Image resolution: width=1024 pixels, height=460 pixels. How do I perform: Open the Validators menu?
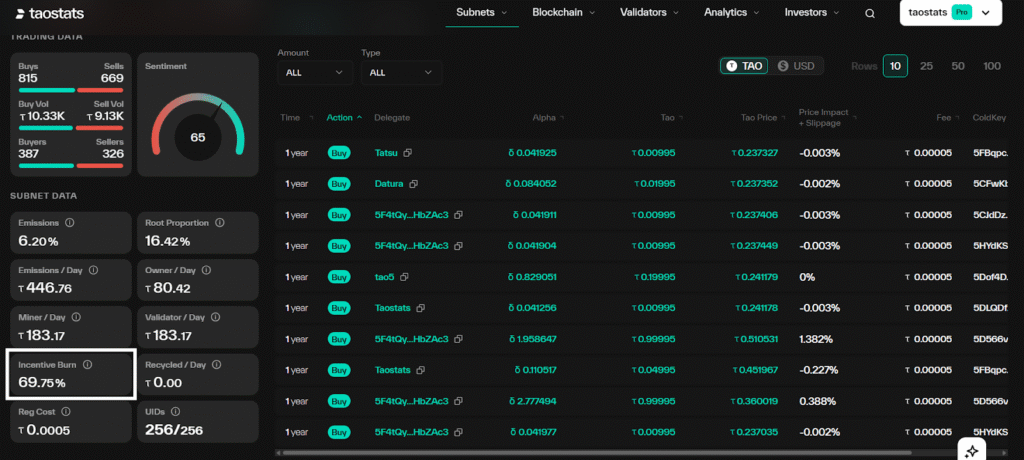pyautogui.click(x=650, y=13)
